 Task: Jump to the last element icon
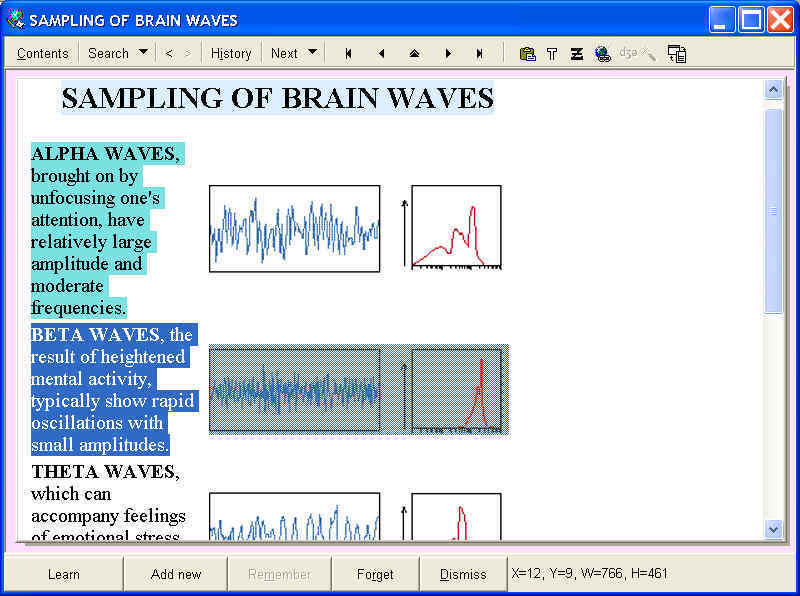[480, 54]
